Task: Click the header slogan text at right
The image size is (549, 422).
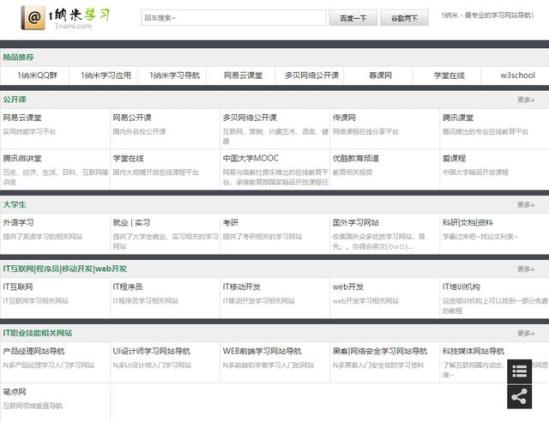Action: tap(487, 15)
